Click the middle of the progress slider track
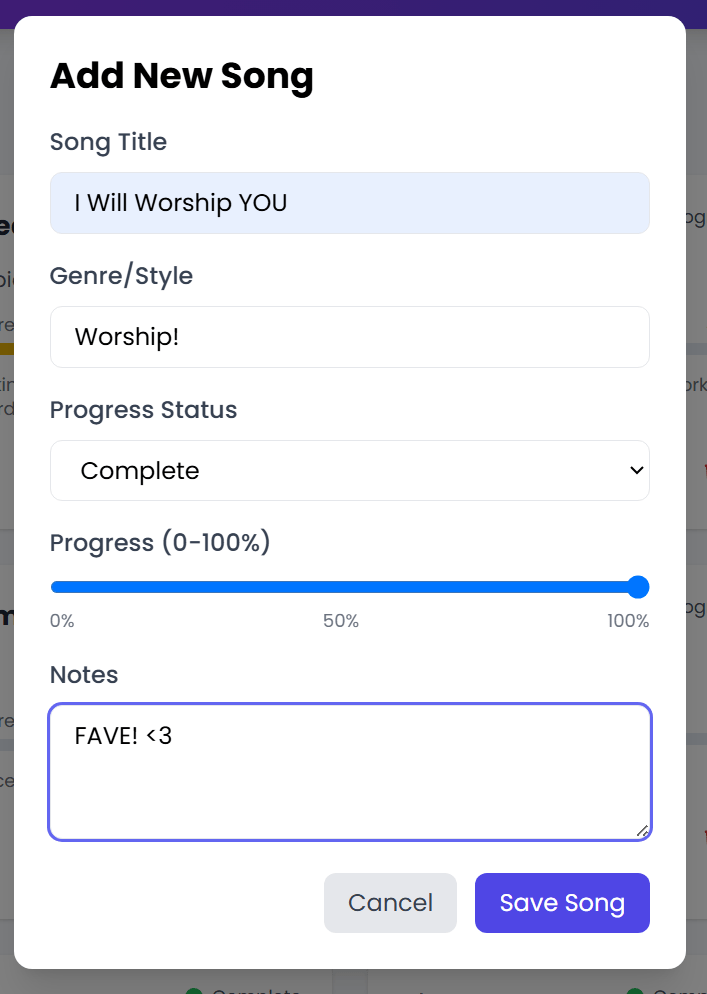Screen dimensions: 707x994 [350, 587]
